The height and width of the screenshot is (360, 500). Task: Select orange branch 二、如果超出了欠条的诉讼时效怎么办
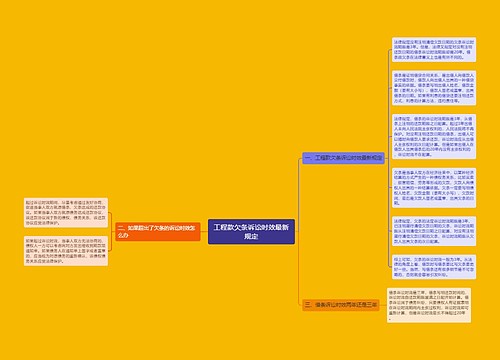(158, 232)
